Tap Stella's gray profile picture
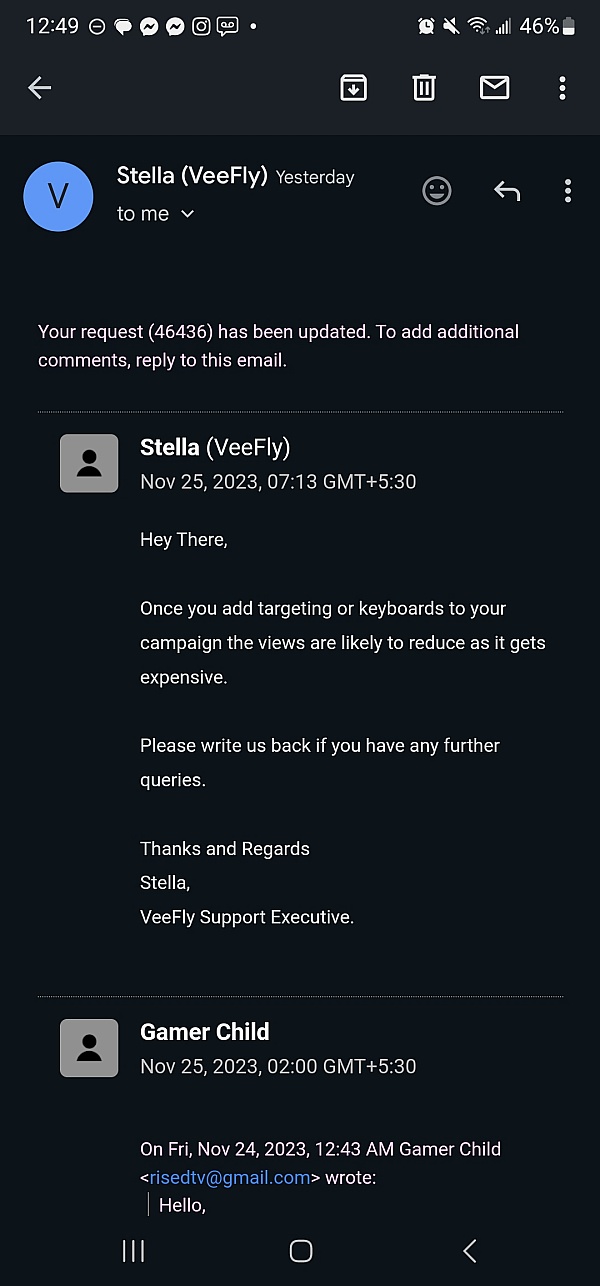Viewport: 600px width, 1286px height. (x=89, y=463)
